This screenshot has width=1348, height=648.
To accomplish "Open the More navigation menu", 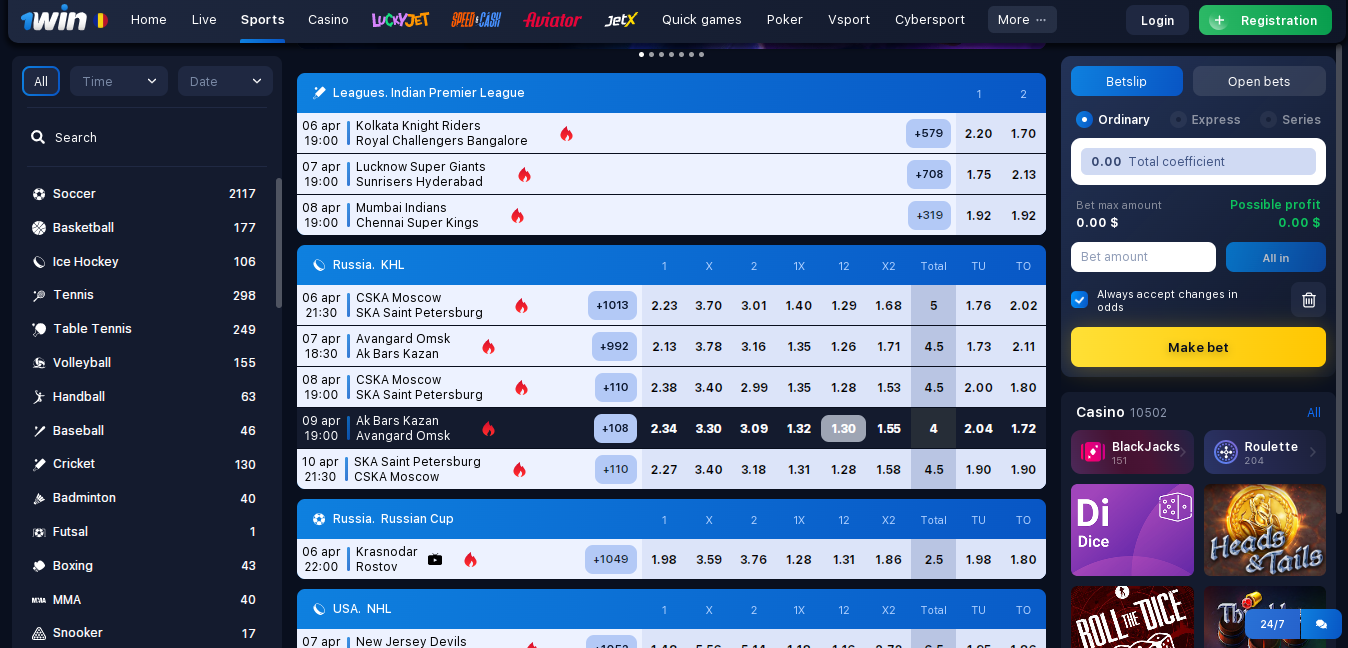I will [1022, 19].
